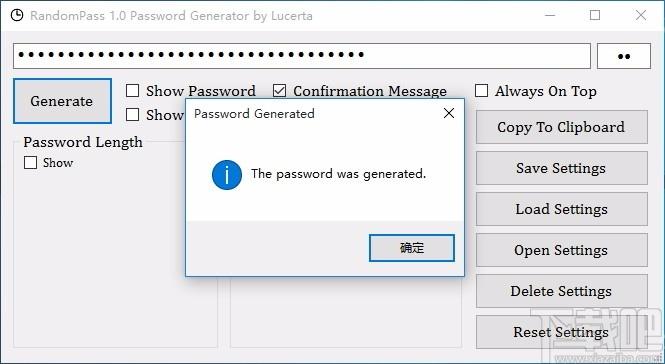Maximize the RandomPass window
665x364 pixels.
[595, 16]
